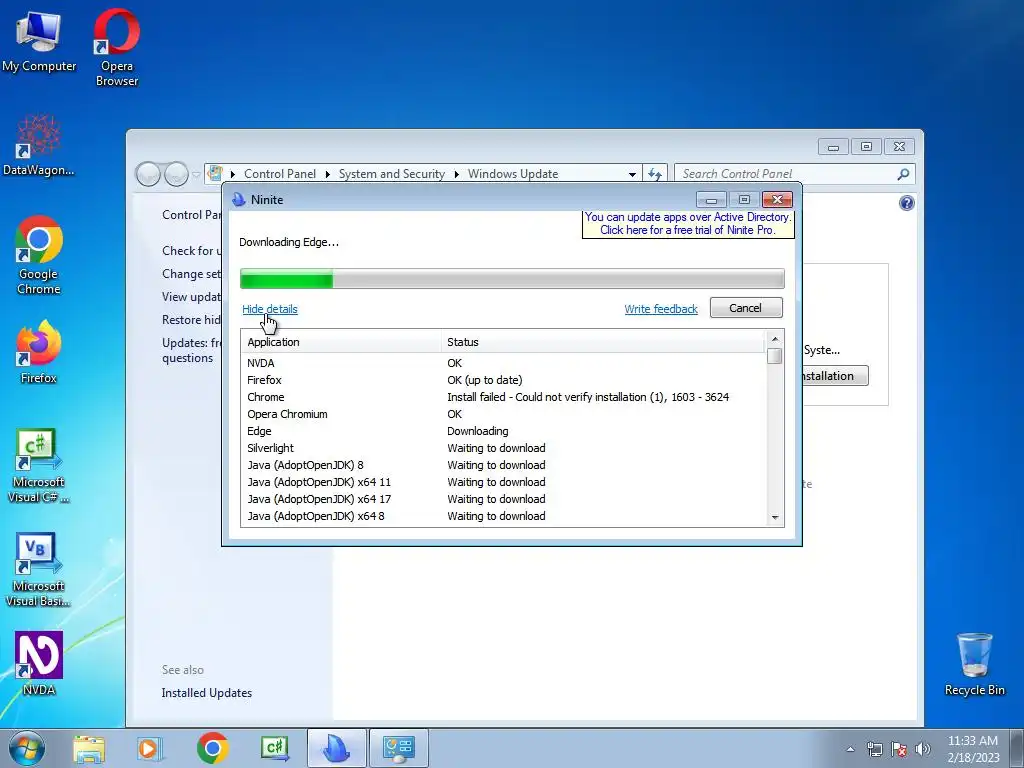Open File Explorer from taskbar
This screenshot has height=768, width=1024.
tap(89, 748)
